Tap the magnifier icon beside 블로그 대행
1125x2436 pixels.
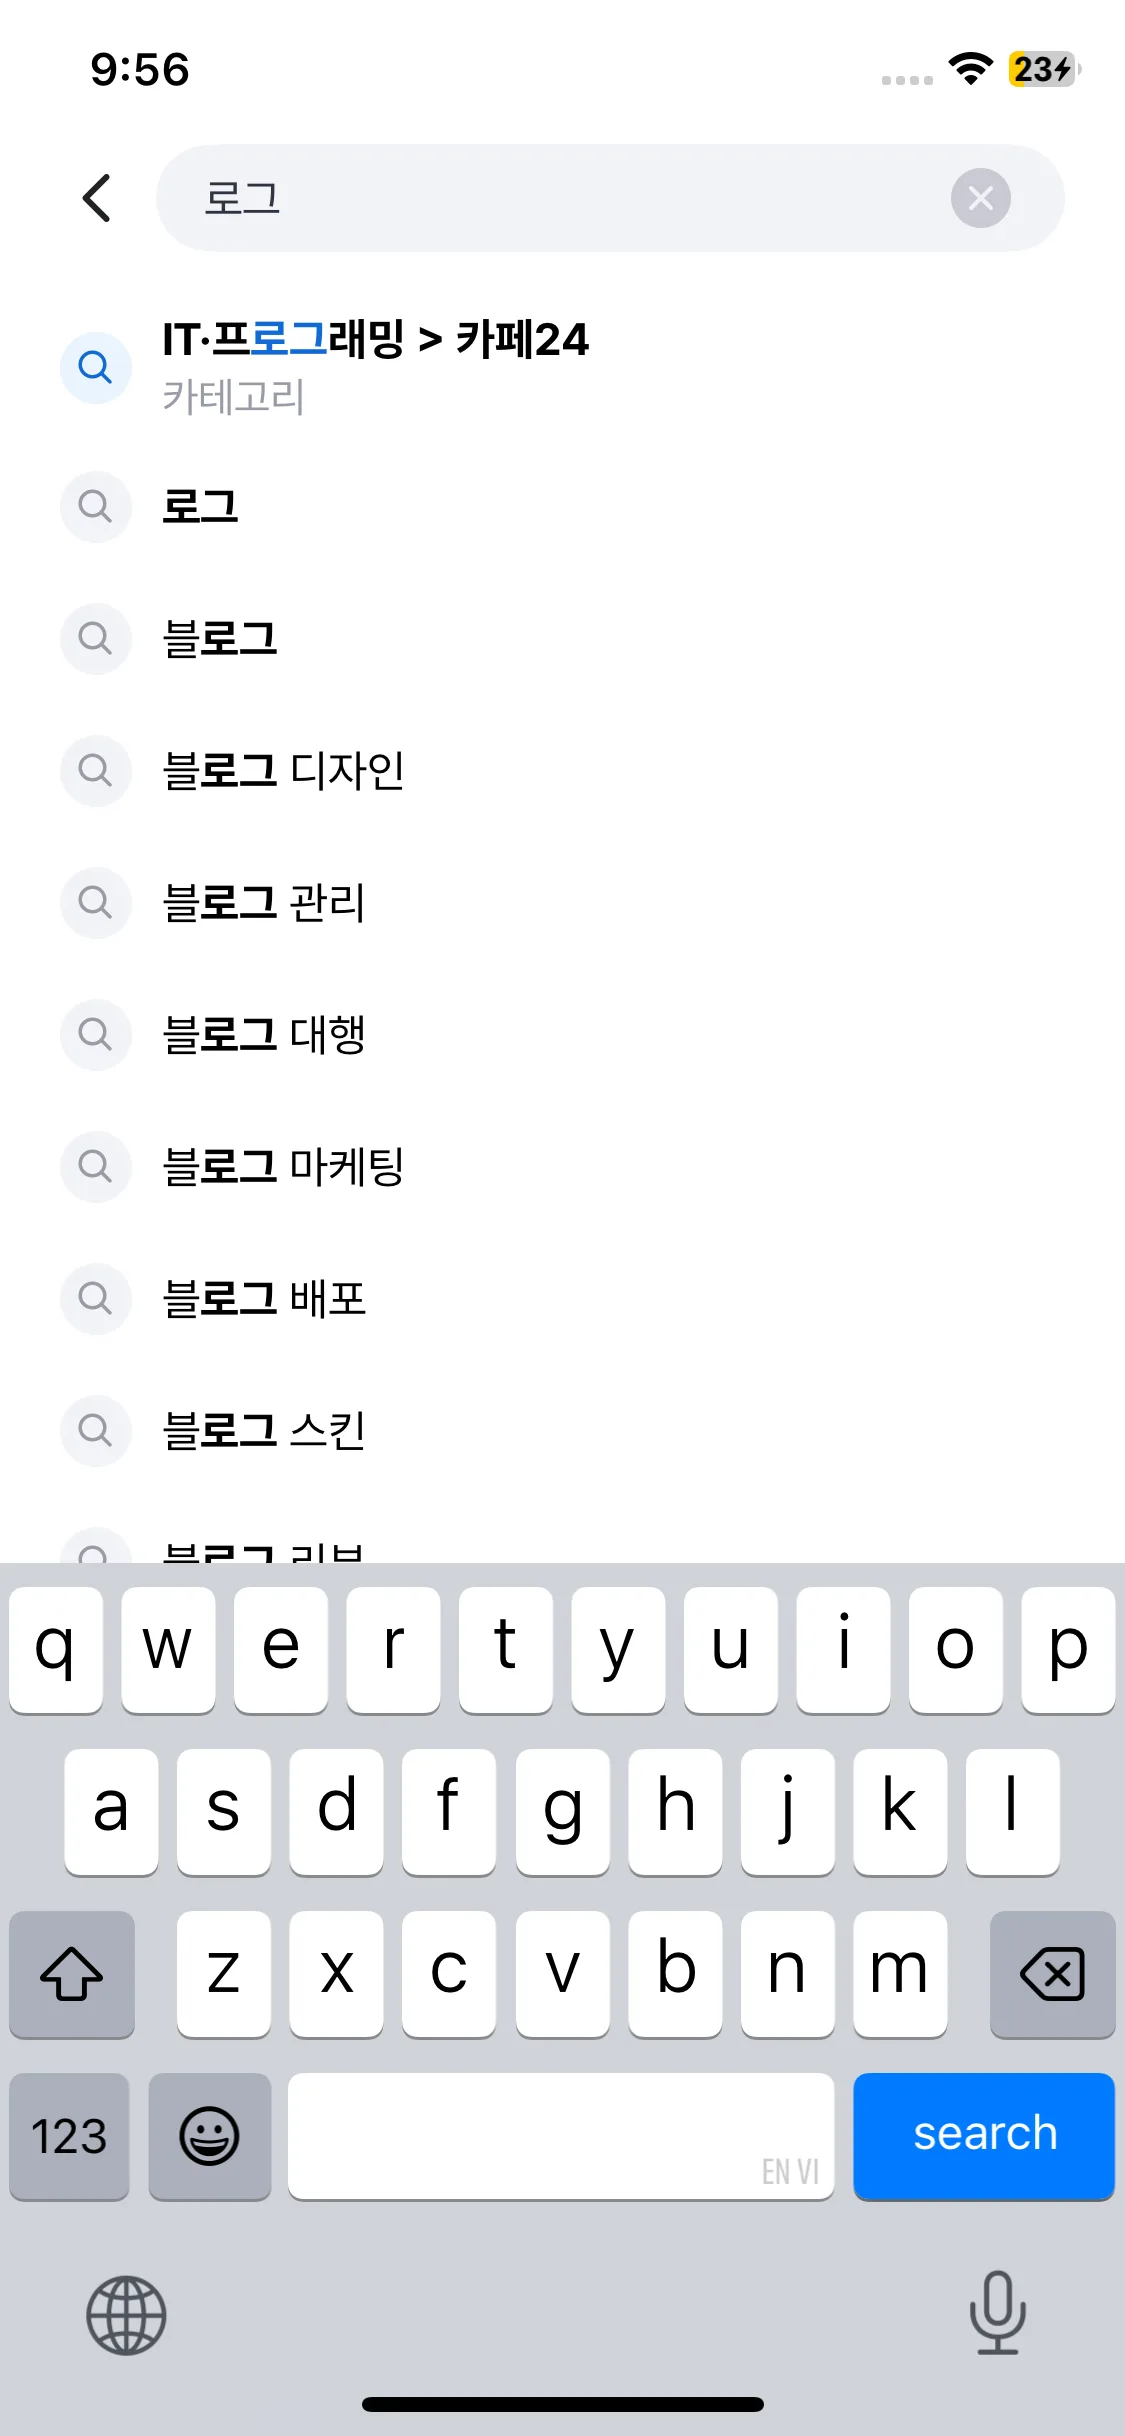click(x=96, y=1035)
